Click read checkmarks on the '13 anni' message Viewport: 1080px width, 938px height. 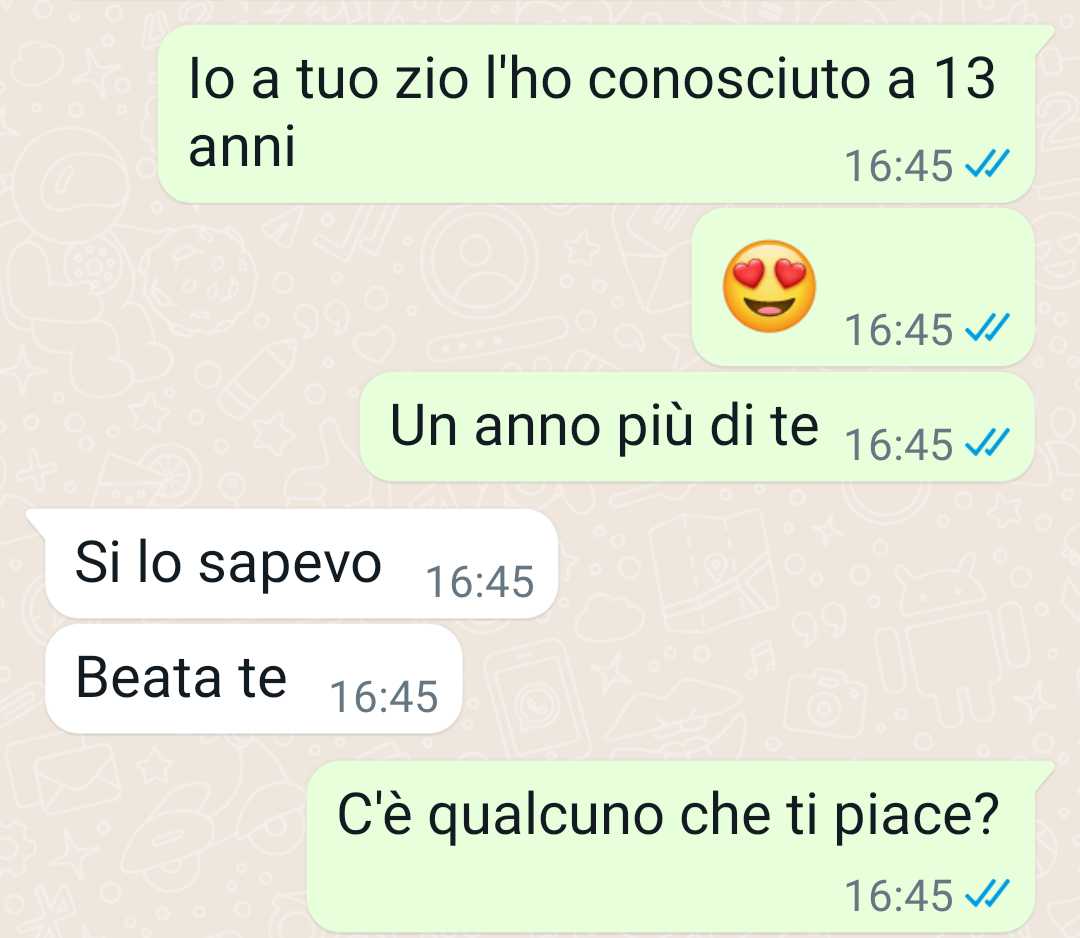(988, 164)
